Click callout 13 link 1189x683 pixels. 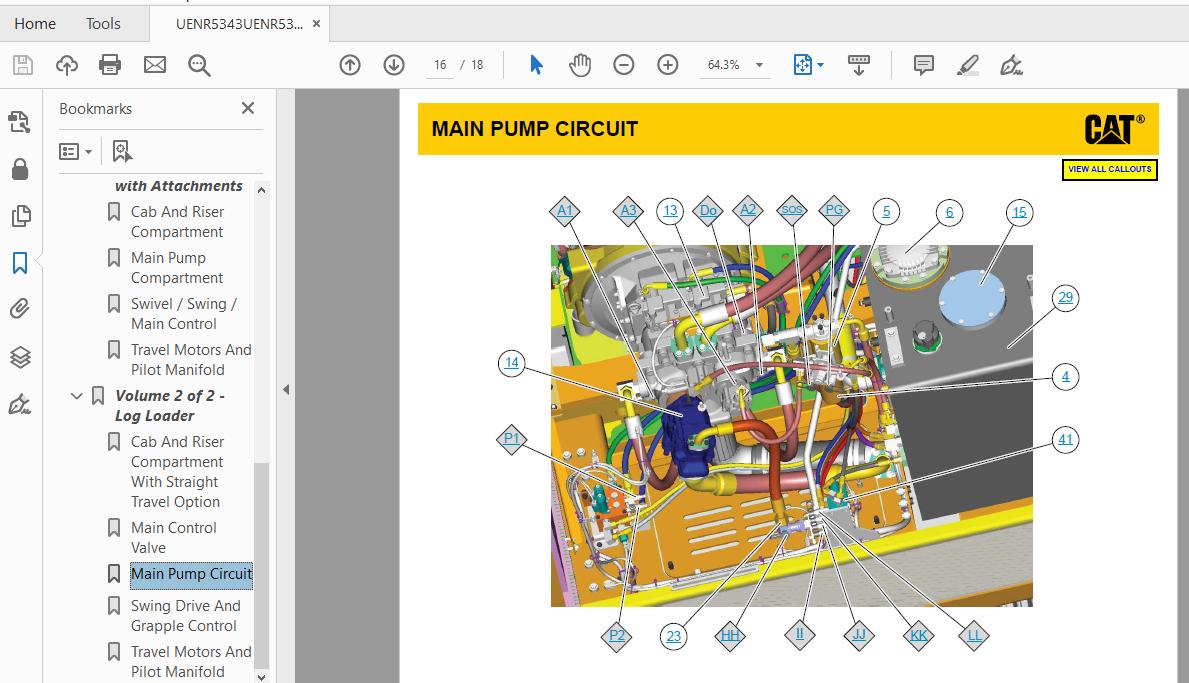[x=670, y=211]
